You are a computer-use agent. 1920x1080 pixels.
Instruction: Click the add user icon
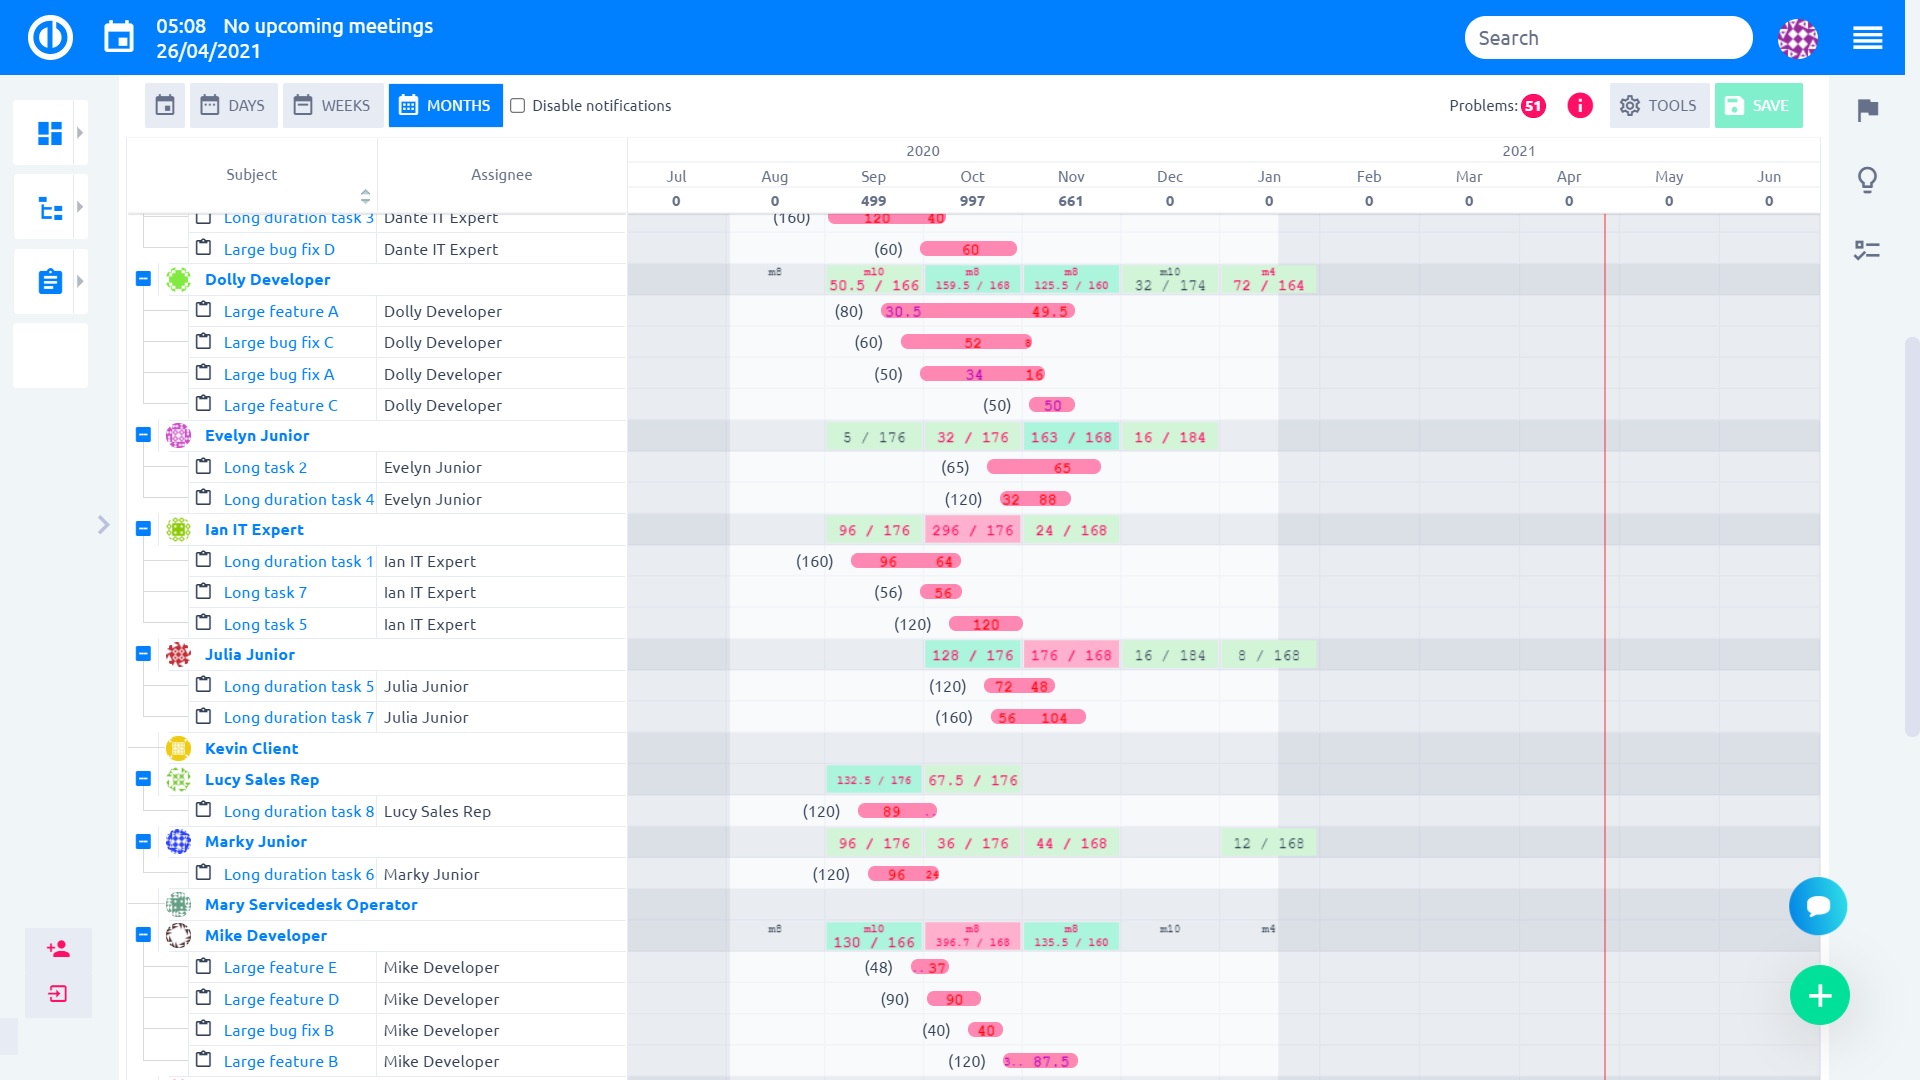click(58, 949)
